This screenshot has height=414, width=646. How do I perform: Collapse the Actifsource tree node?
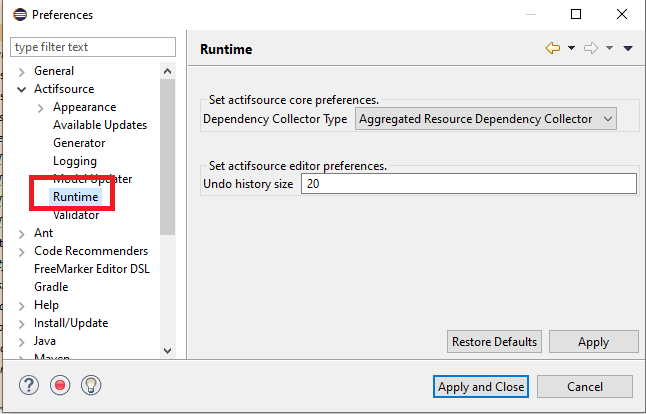(22, 89)
